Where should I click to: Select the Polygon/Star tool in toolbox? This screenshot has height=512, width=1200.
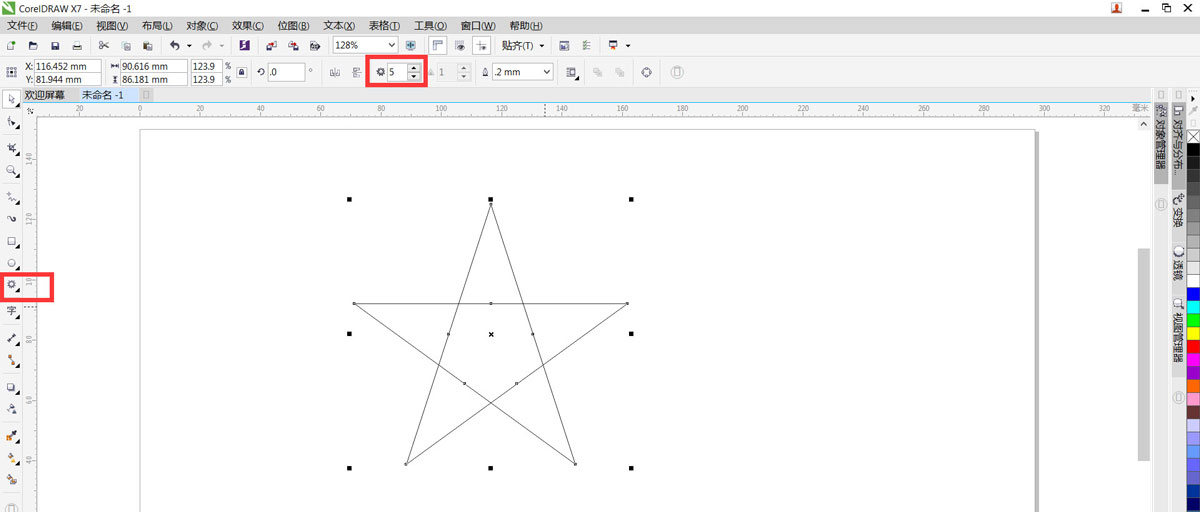click(12, 285)
